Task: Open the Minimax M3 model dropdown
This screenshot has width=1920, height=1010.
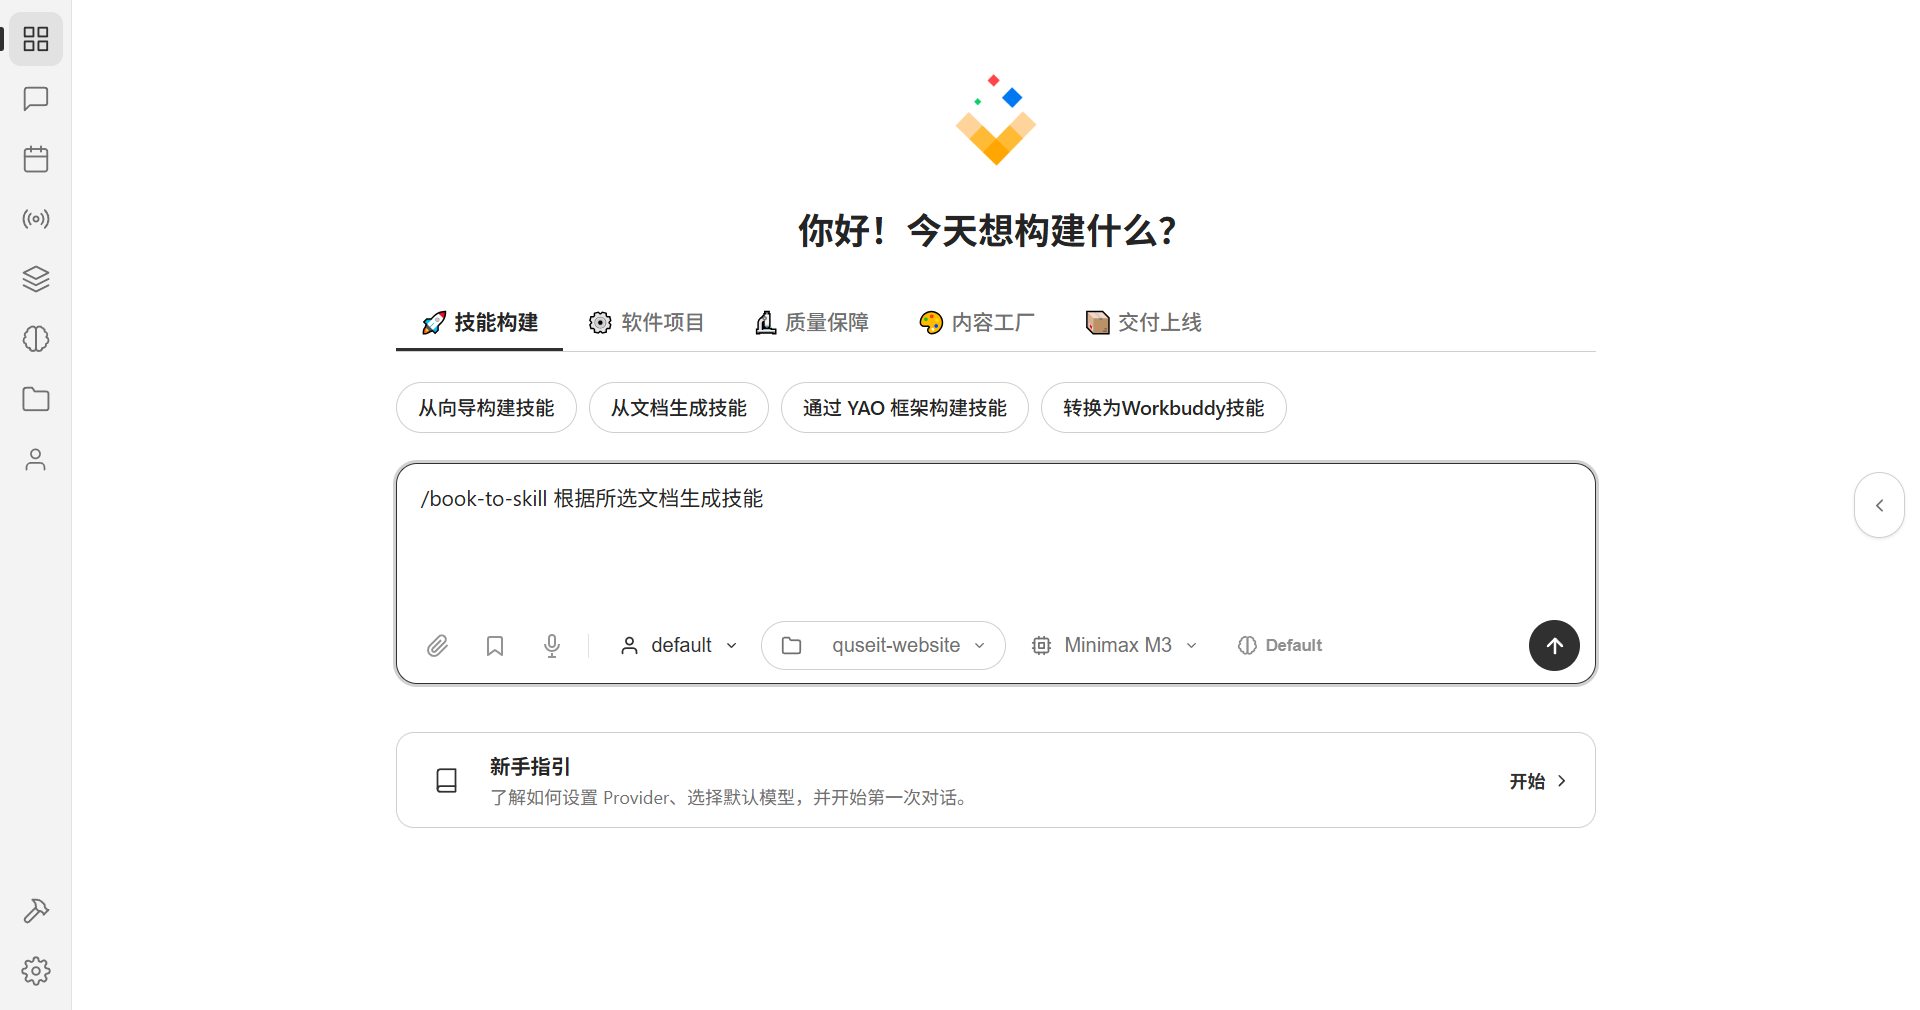Action: coord(1114,646)
